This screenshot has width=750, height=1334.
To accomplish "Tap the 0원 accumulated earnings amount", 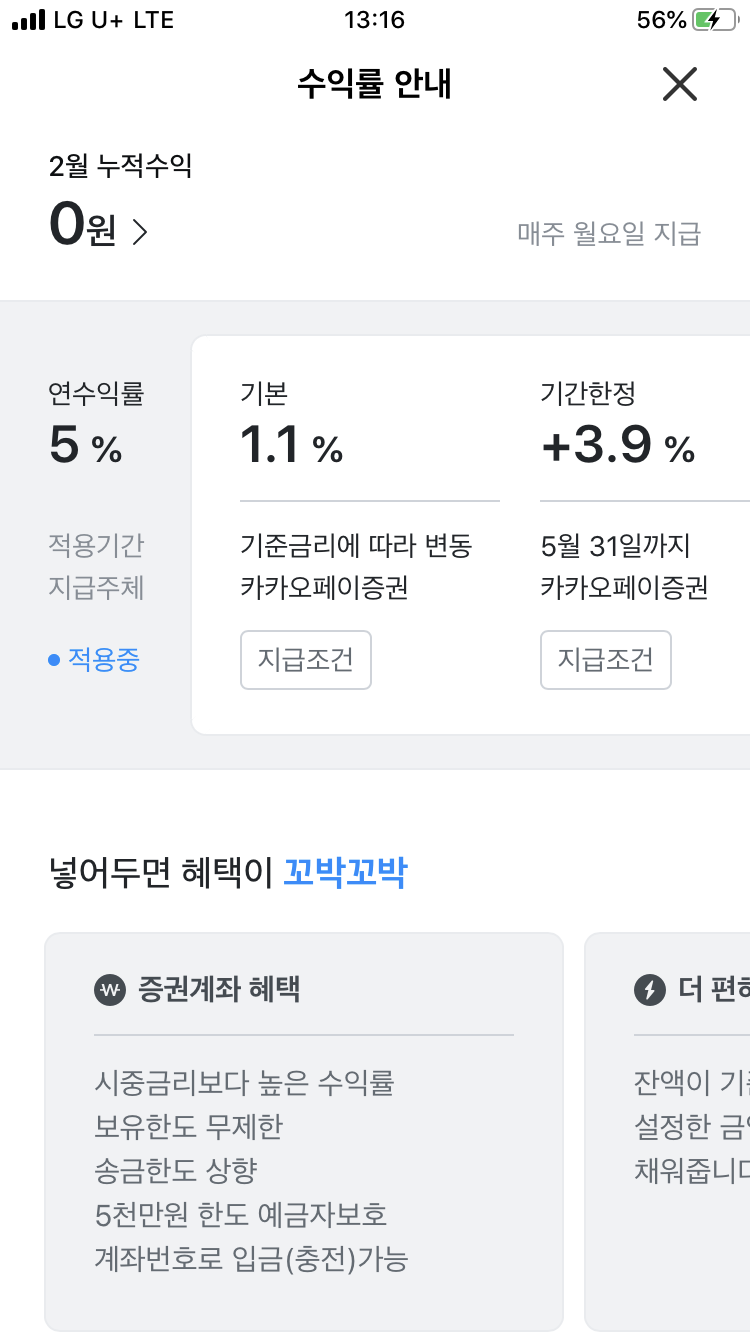I will (82, 226).
